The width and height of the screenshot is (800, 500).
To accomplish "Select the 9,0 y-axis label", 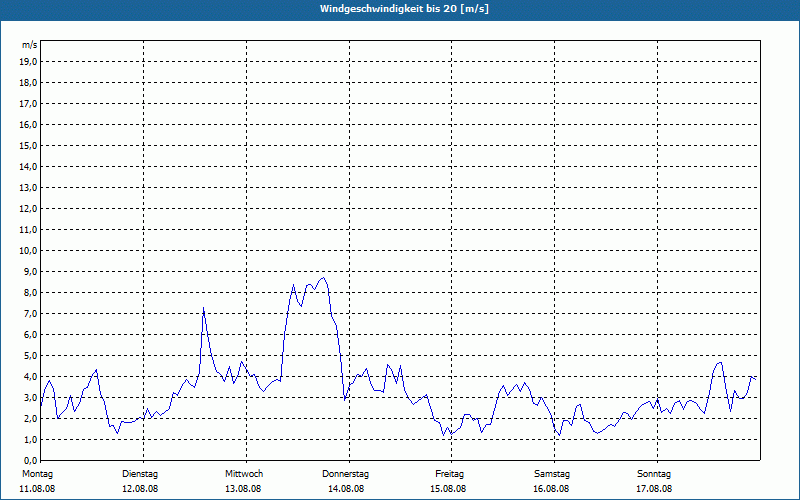I will pos(31,271).
